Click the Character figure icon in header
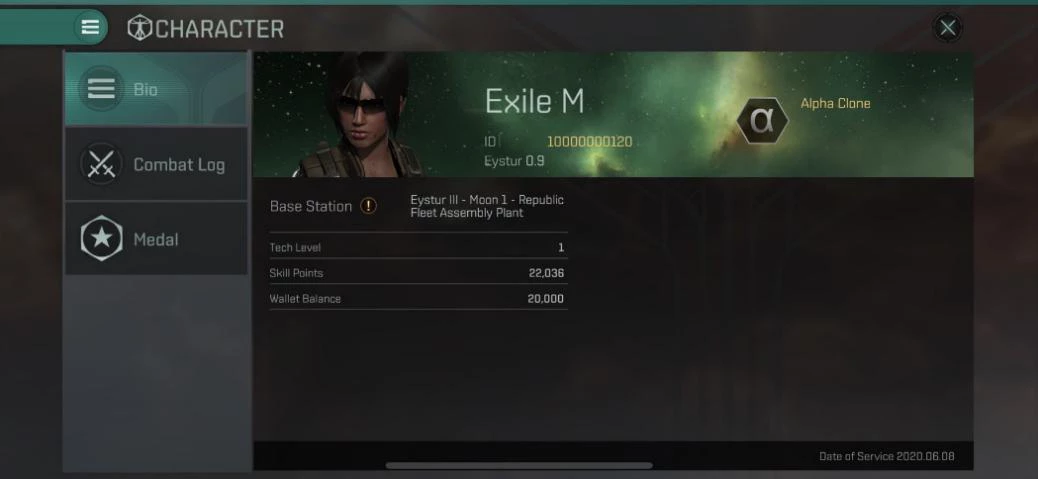The height and width of the screenshot is (479, 1038). (x=140, y=28)
